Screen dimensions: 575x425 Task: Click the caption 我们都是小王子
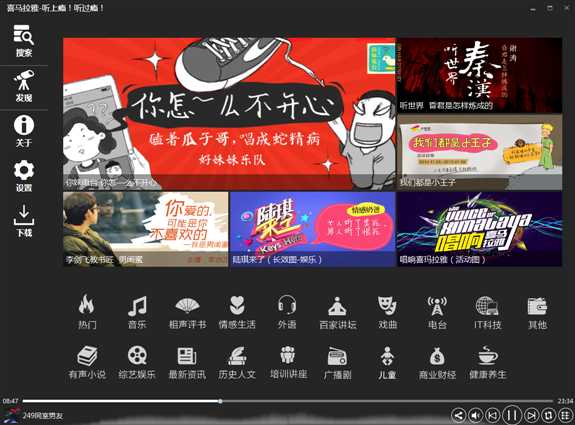coord(428,182)
